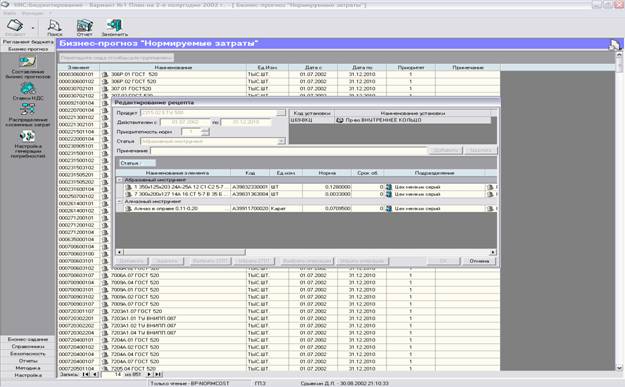Image resolution: width=625 pixels, height=387 pixels.
Task: Click item icon in row A39832330001
Action: pos(129,187)
